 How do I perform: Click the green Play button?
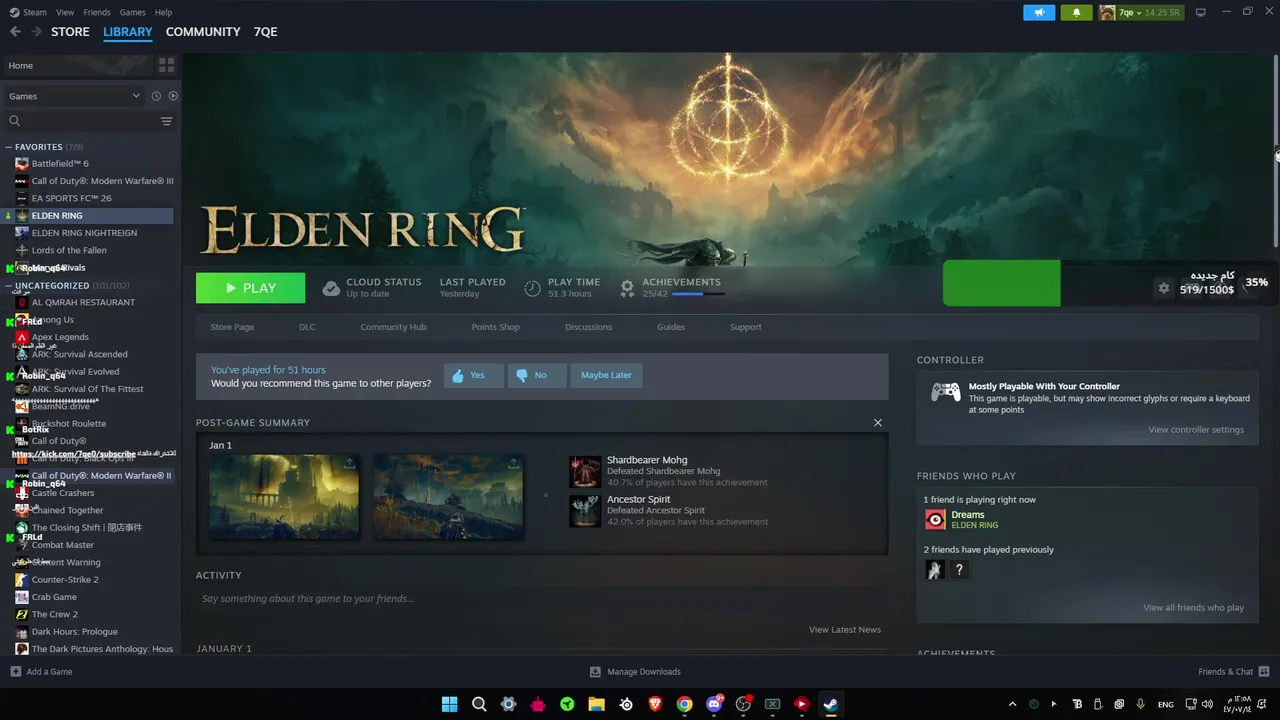click(x=251, y=288)
